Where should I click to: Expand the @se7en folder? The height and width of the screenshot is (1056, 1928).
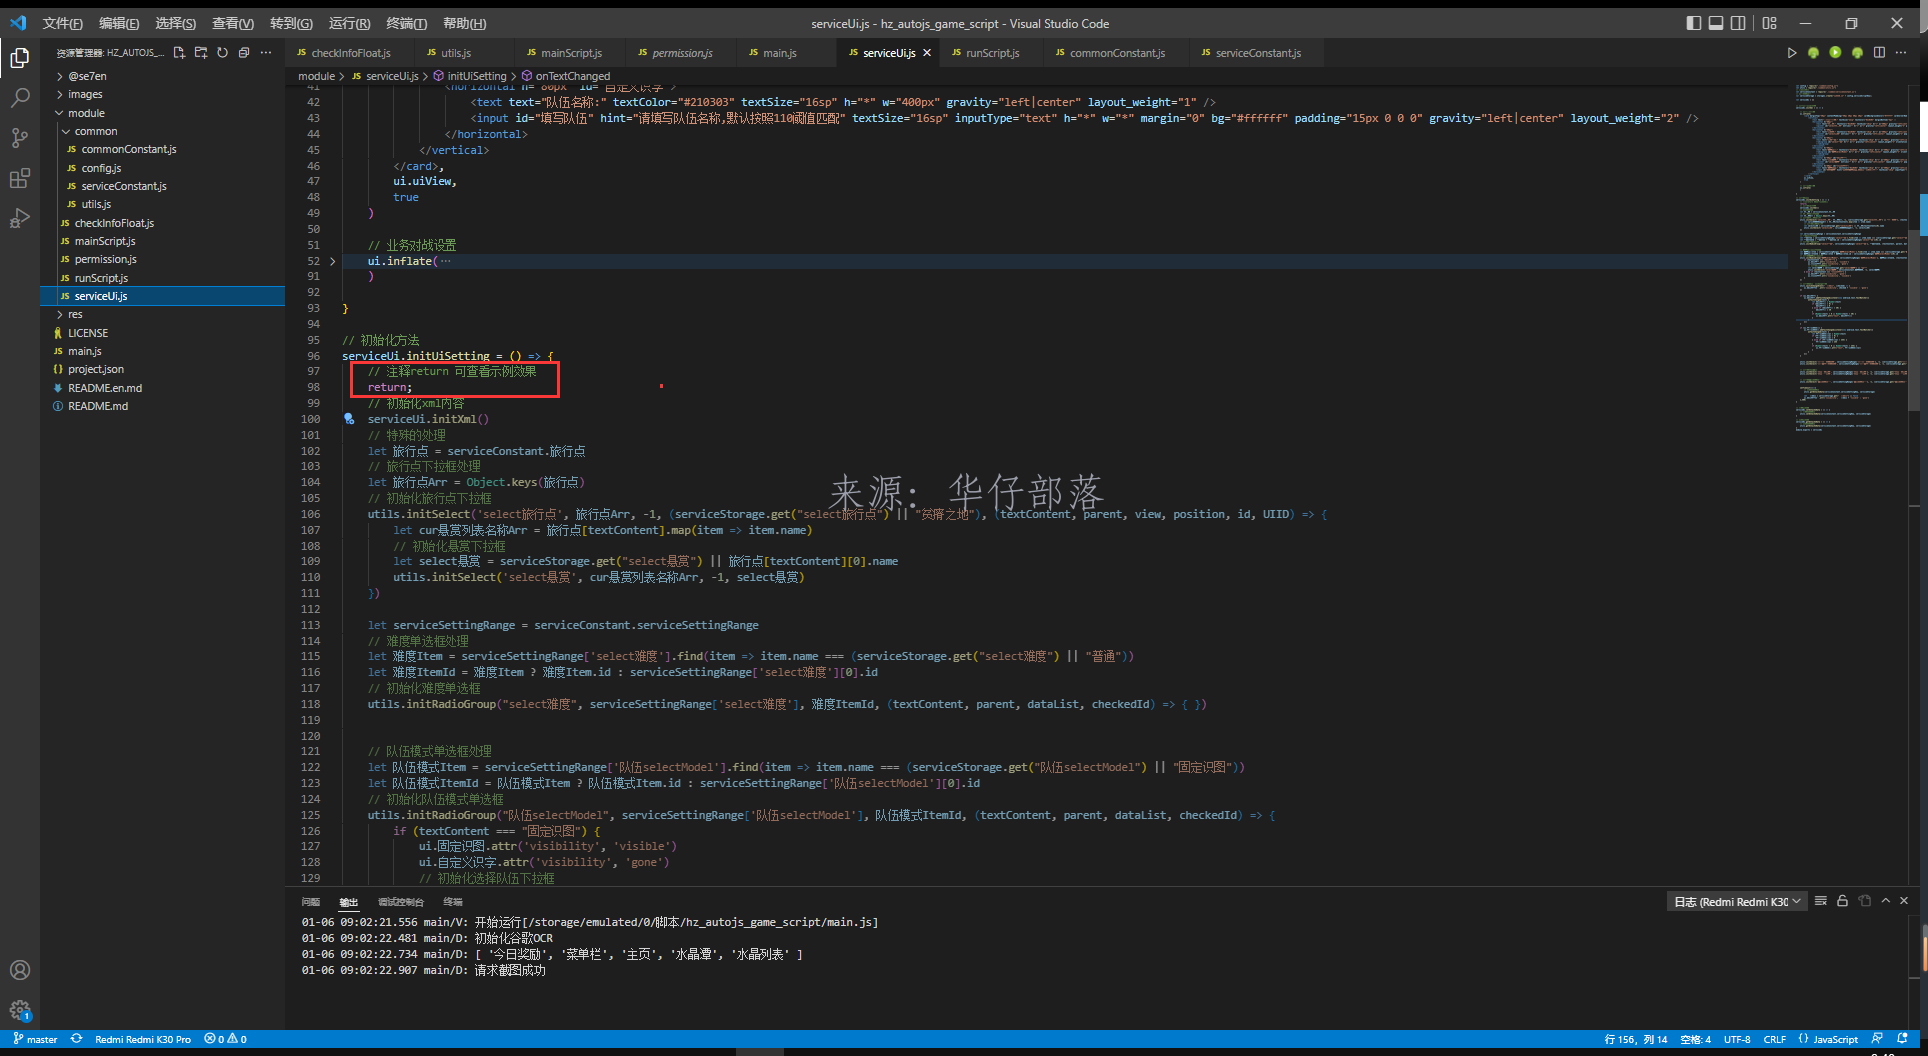(x=87, y=76)
